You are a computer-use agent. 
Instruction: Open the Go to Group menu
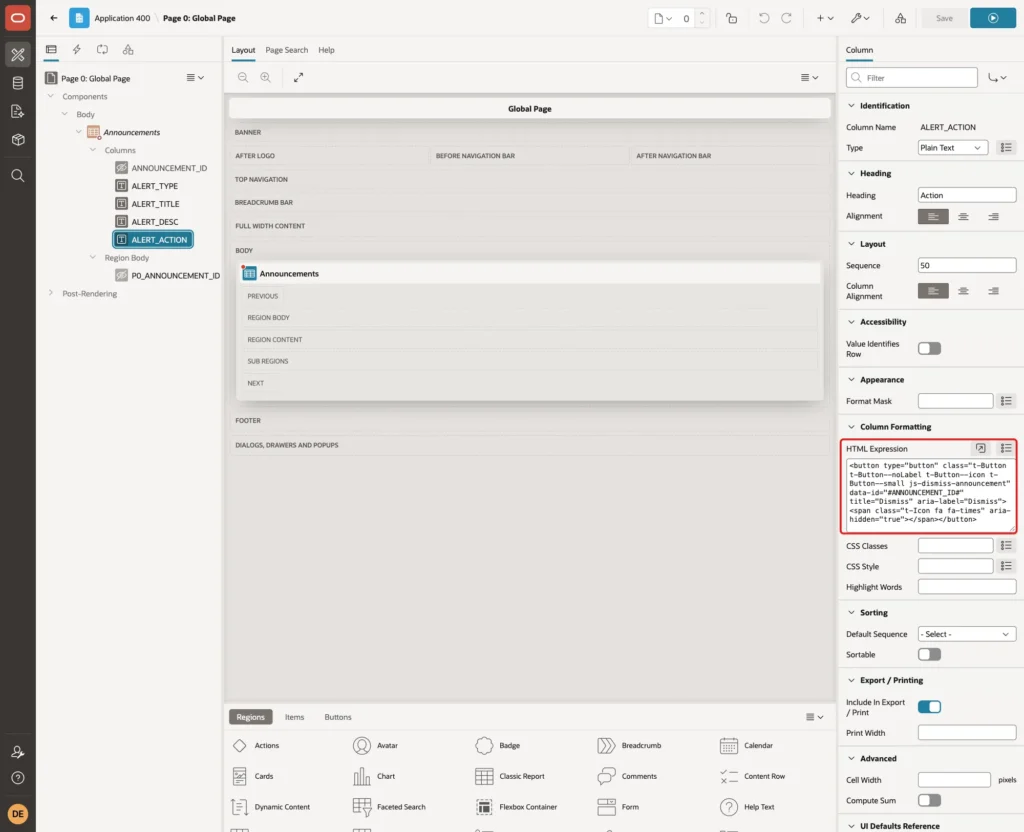(997, 78)
